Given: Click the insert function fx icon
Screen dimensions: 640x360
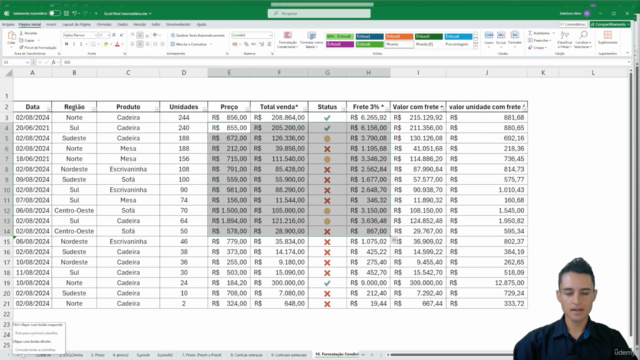Looking at the screenshot, I should click(x=53, y=62).
